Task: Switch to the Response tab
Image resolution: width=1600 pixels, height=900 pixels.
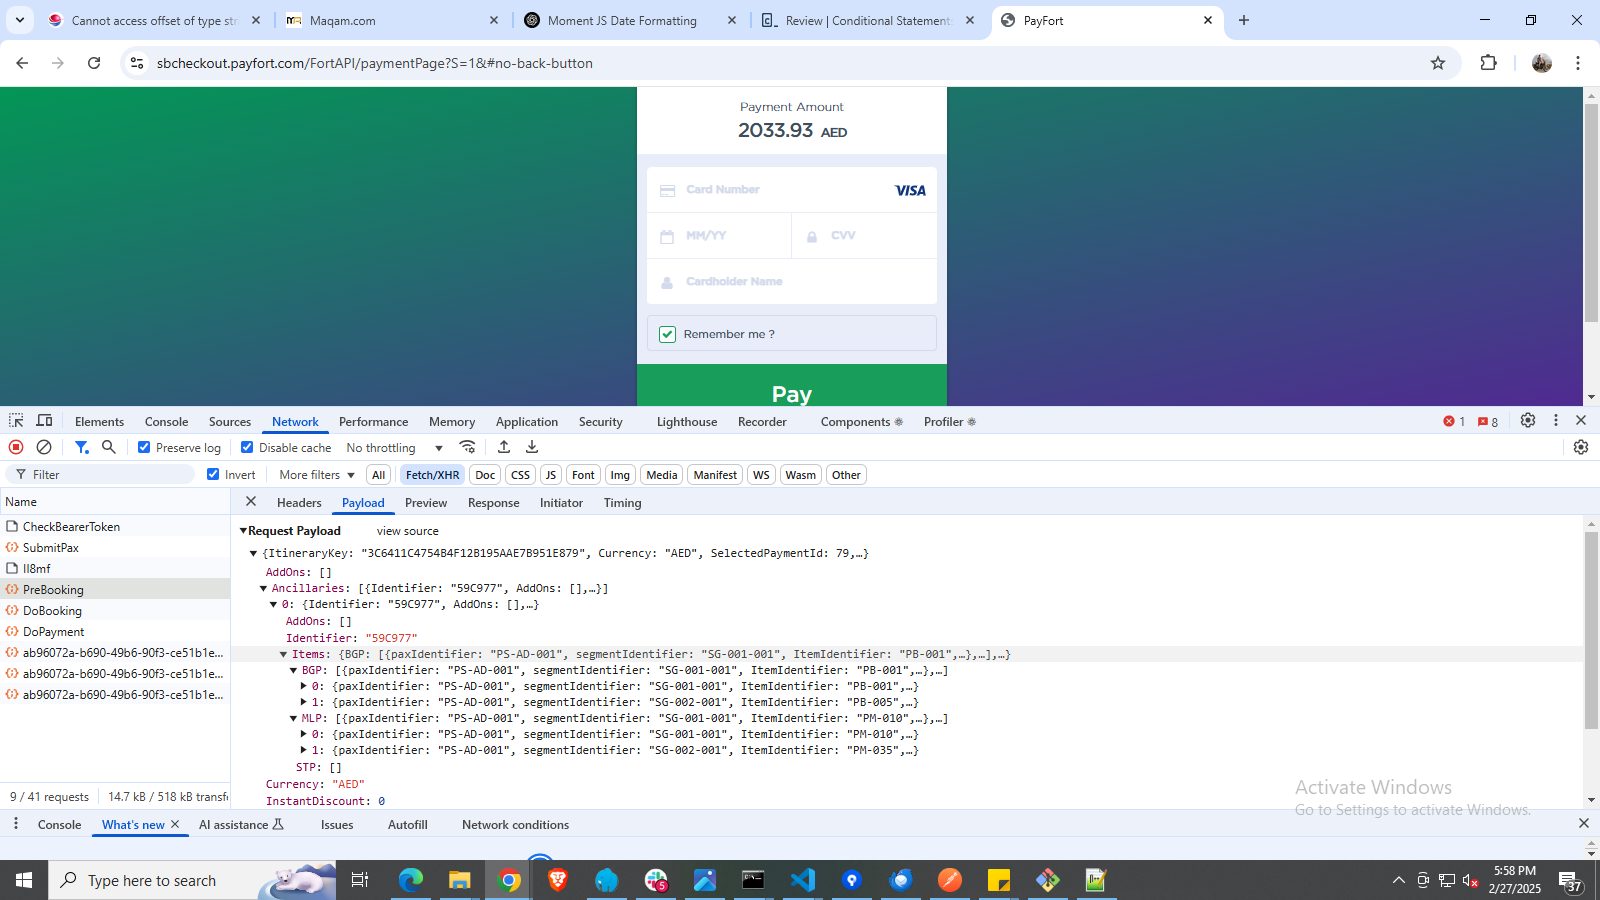Action: (493, 503)
